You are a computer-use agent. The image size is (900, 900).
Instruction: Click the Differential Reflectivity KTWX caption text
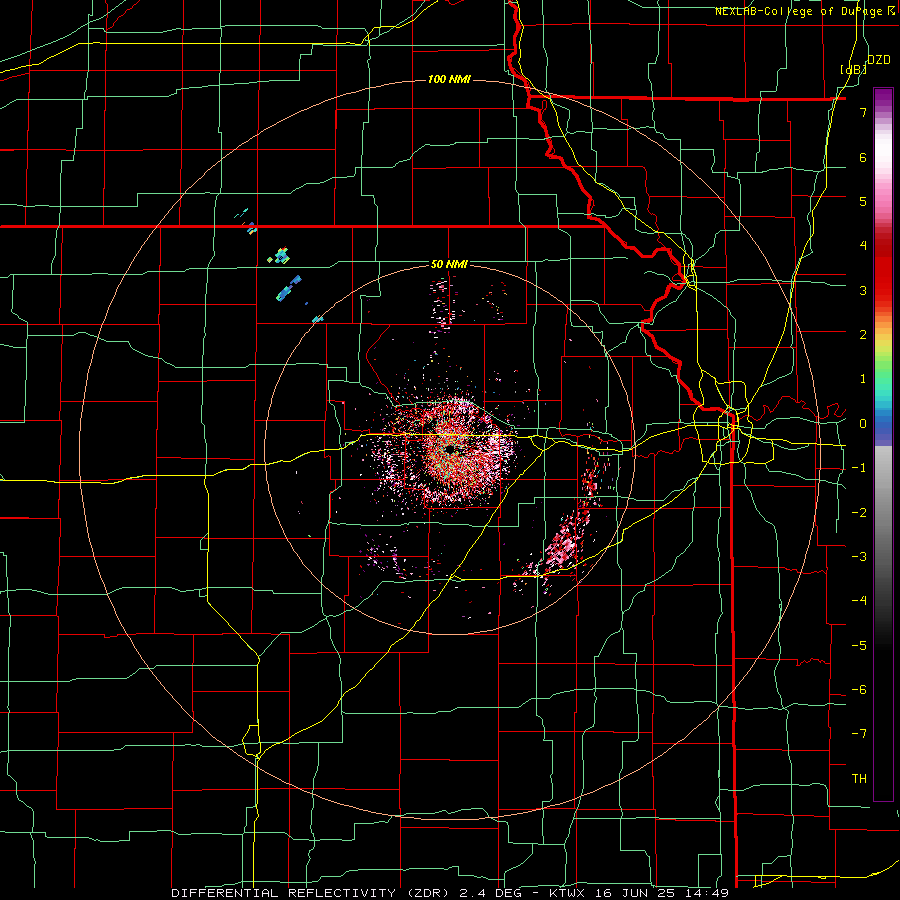pos(450,893)
